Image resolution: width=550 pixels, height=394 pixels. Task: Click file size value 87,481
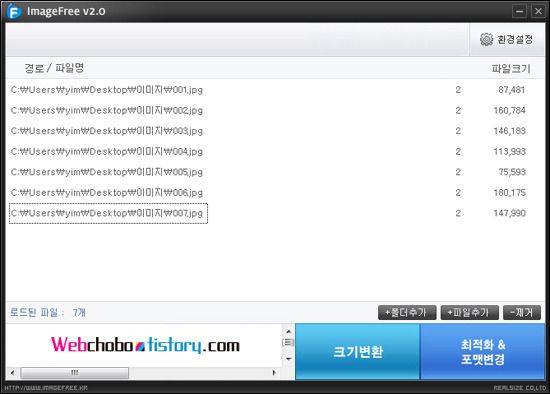(511, 90)
